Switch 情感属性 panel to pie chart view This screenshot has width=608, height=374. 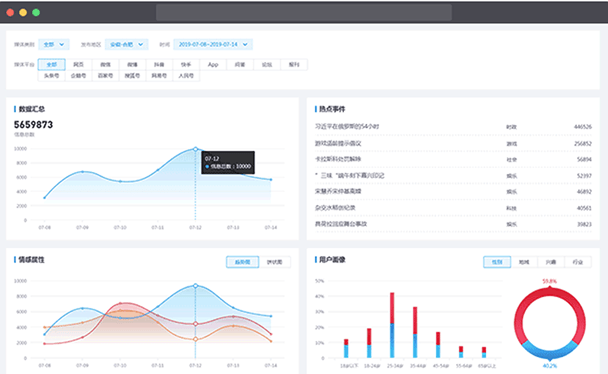coord(275,262)
